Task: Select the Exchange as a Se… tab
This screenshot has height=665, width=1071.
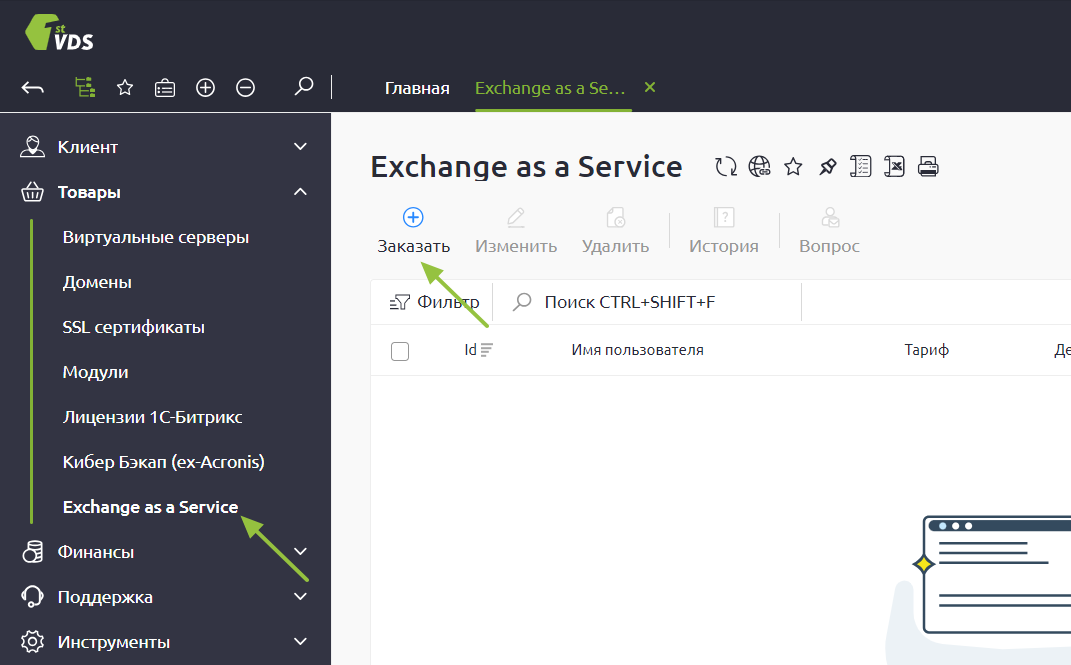Action: pyautogui.click(x=550, y=88)
